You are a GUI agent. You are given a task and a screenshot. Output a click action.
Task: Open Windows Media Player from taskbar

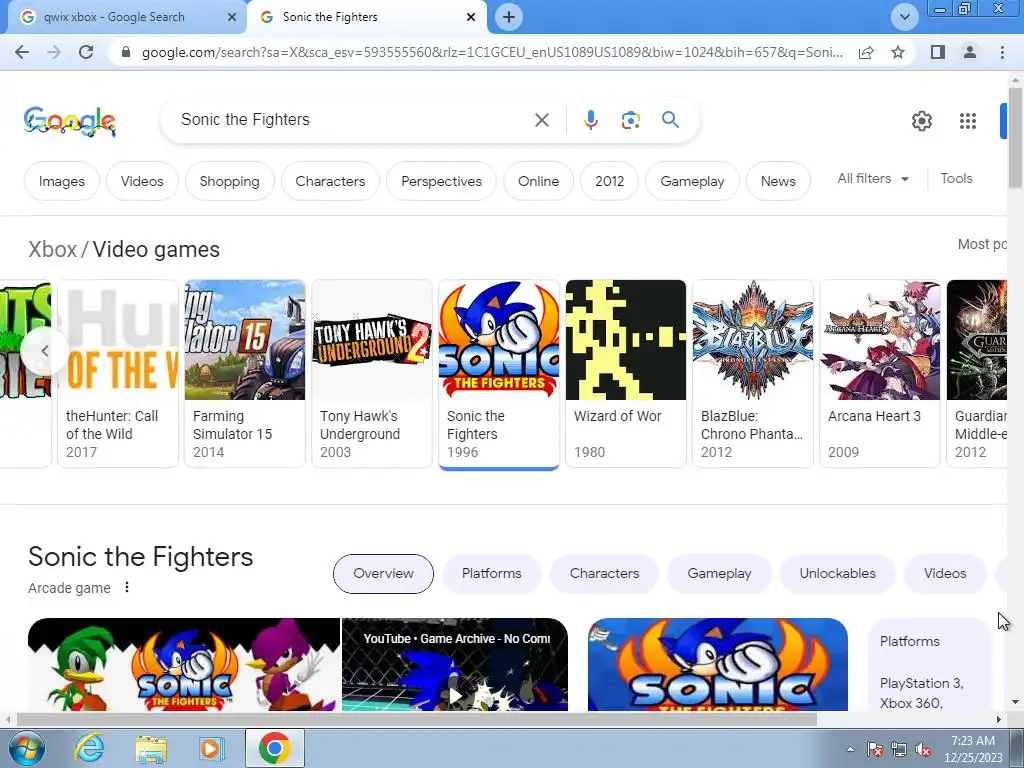coord(211,748)
